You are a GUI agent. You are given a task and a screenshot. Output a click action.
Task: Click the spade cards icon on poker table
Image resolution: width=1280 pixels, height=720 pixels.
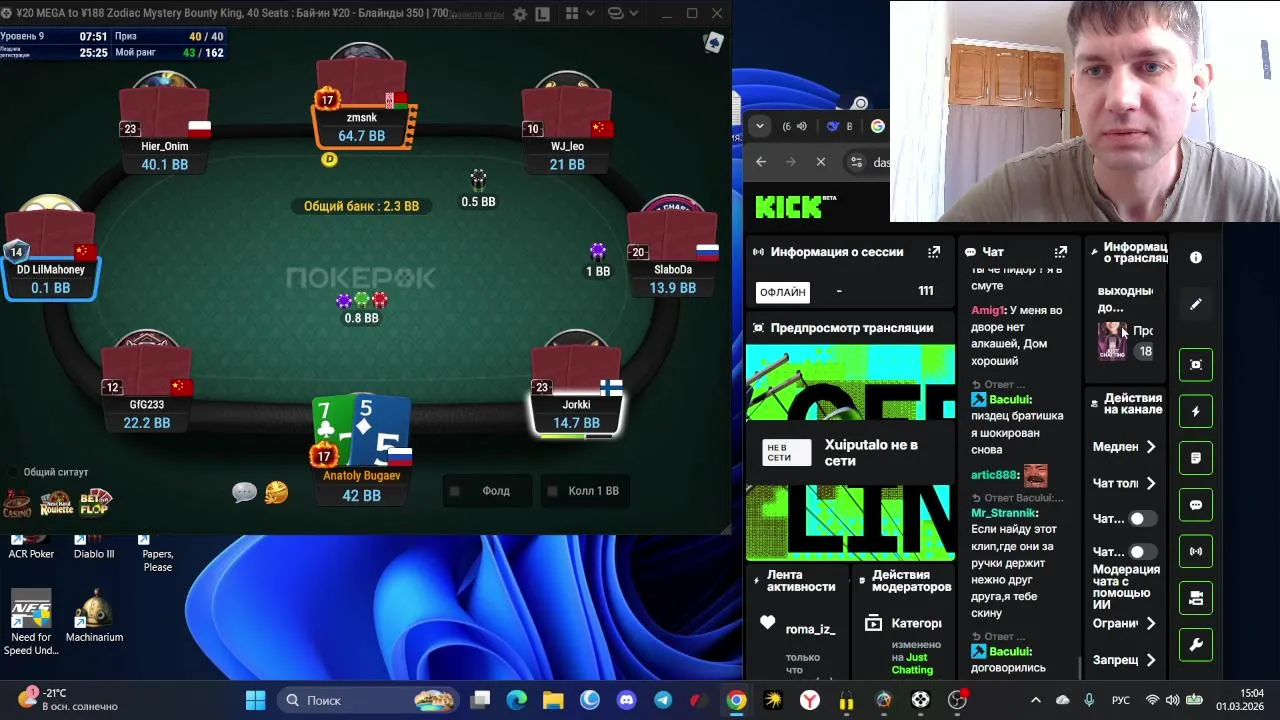(x=713, y=42)
